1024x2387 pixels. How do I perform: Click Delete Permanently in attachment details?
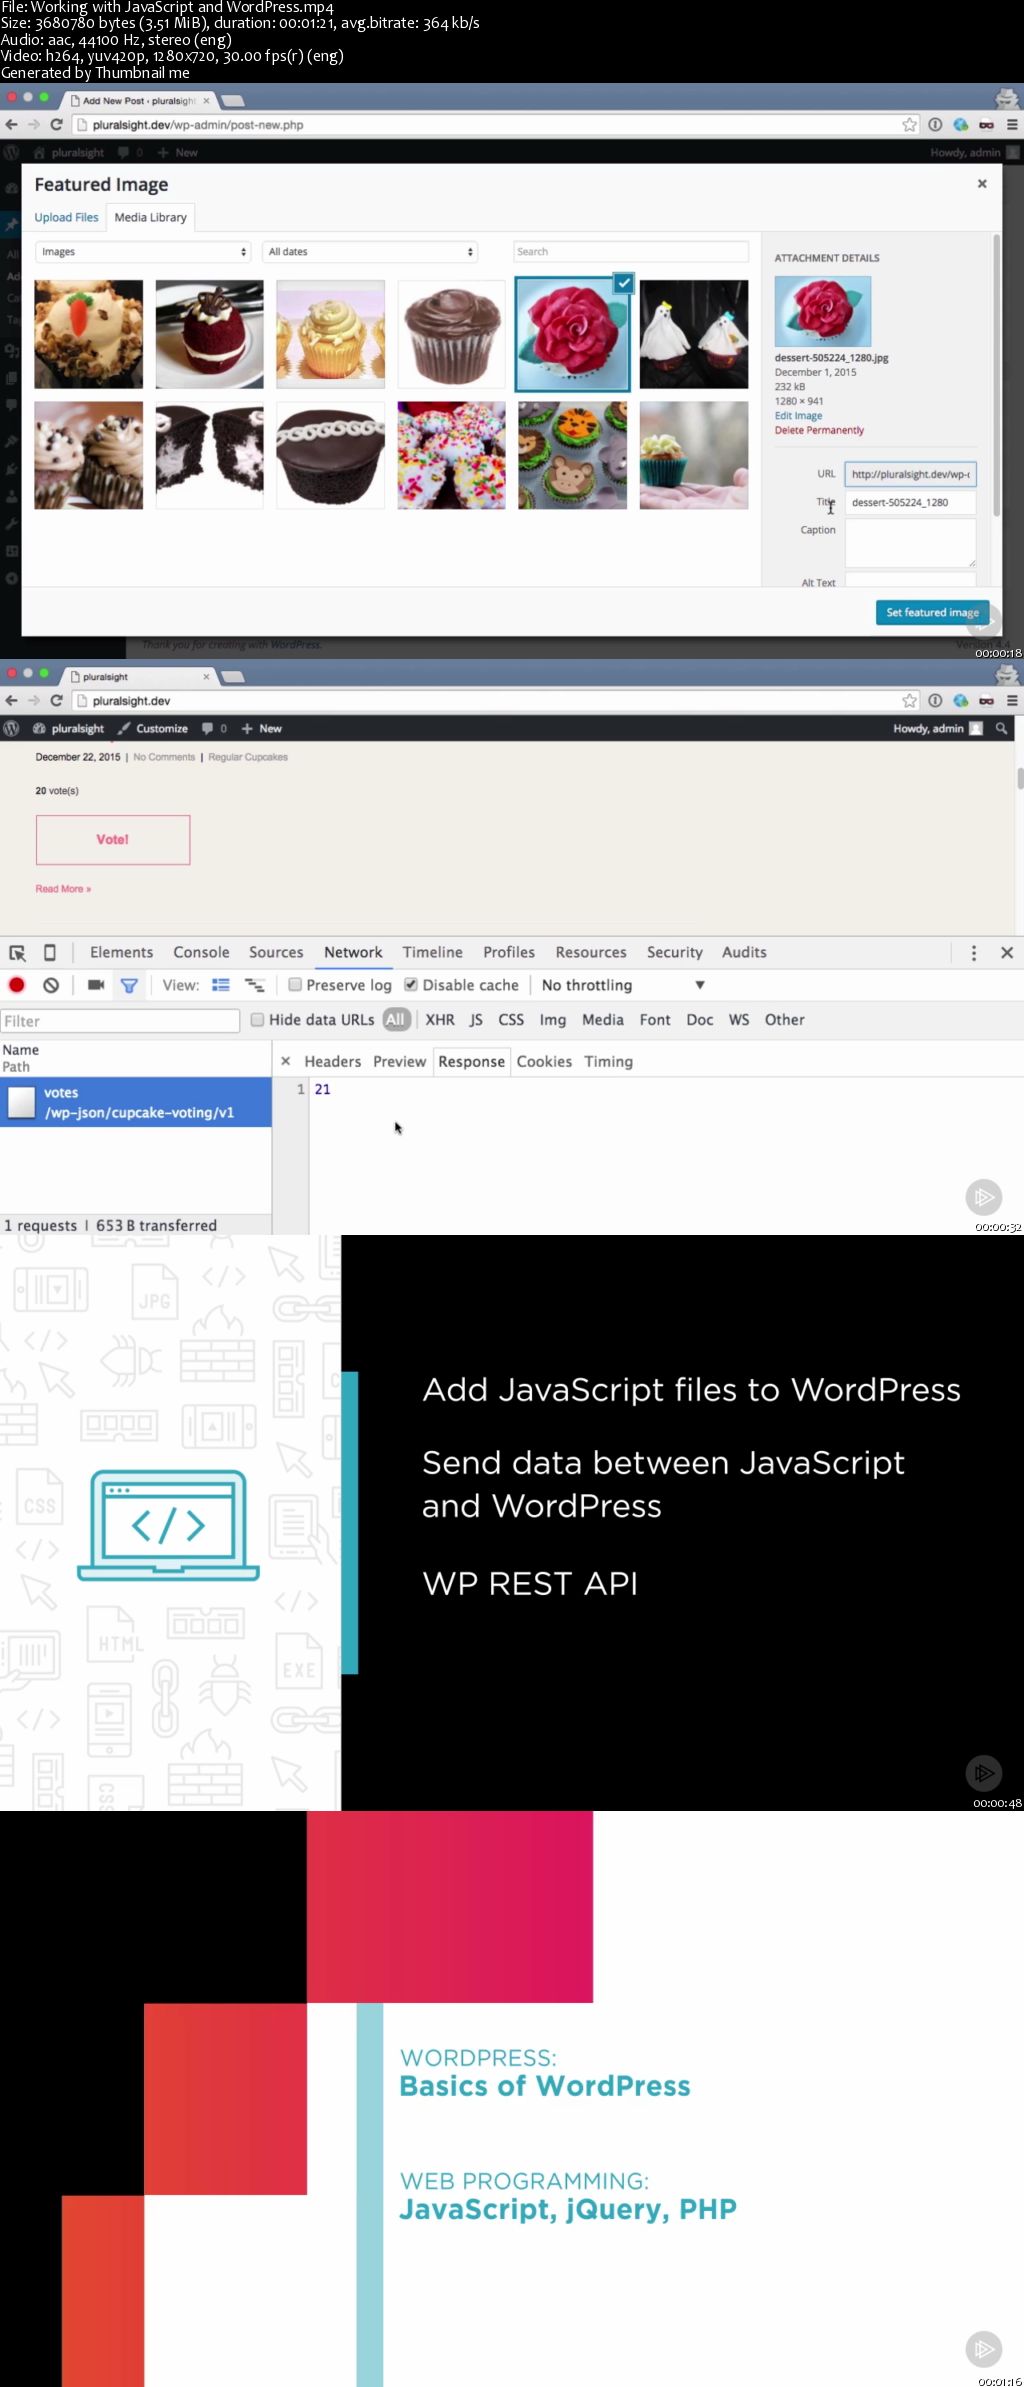[x=819, y=430]
